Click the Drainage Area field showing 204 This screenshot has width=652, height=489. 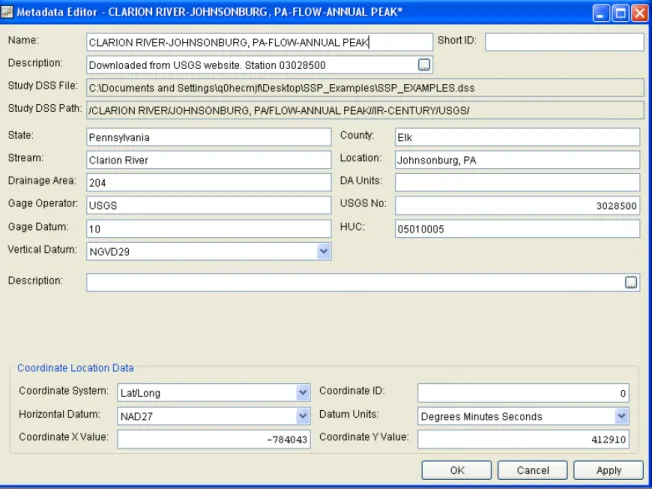click(209, 183)
